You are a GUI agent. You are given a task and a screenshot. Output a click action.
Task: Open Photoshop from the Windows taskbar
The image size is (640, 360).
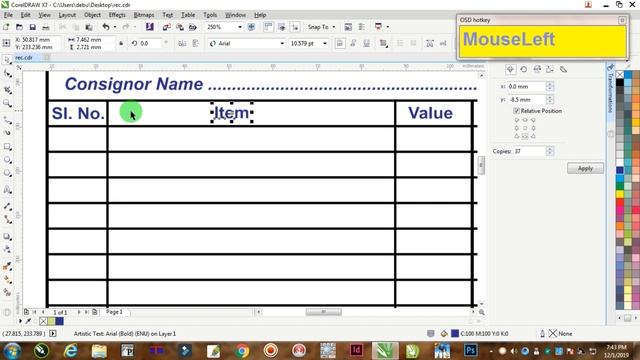click(470, 351)
